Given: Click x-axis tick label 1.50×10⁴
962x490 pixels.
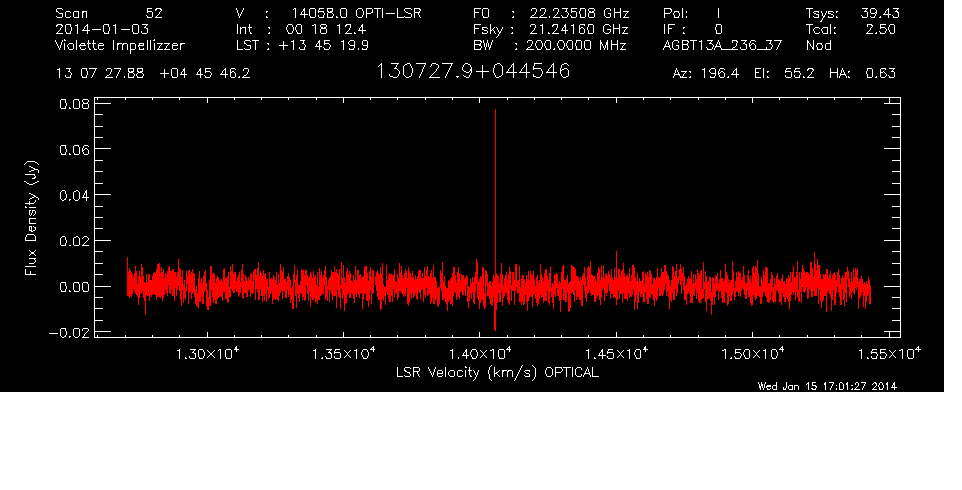Looking at the screenshot, I should pos(752,353).
